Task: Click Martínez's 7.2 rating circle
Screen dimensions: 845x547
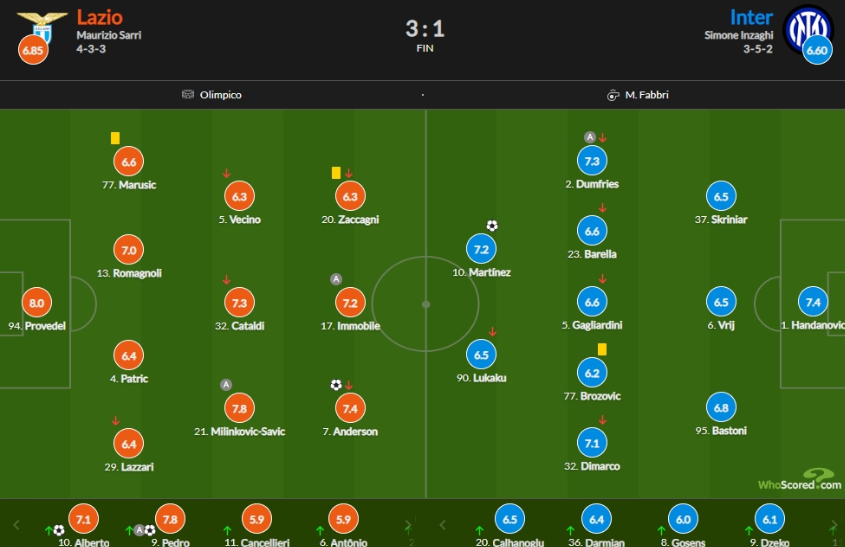Action: (481, 249)
